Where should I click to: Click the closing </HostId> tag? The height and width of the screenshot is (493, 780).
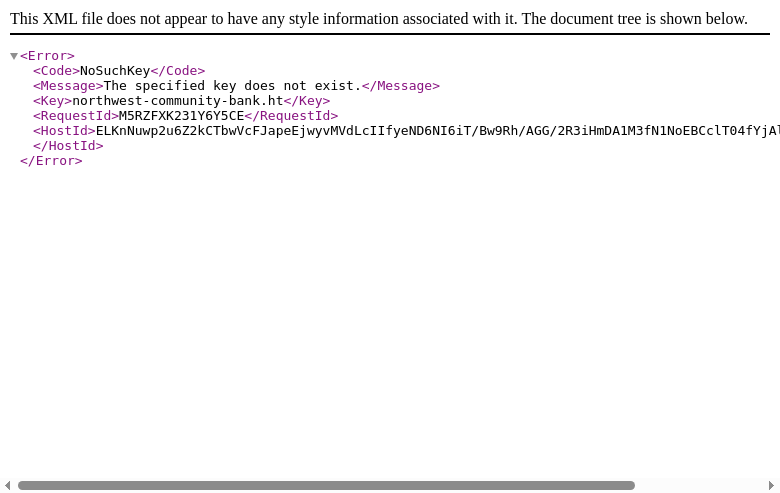(68, 146)
